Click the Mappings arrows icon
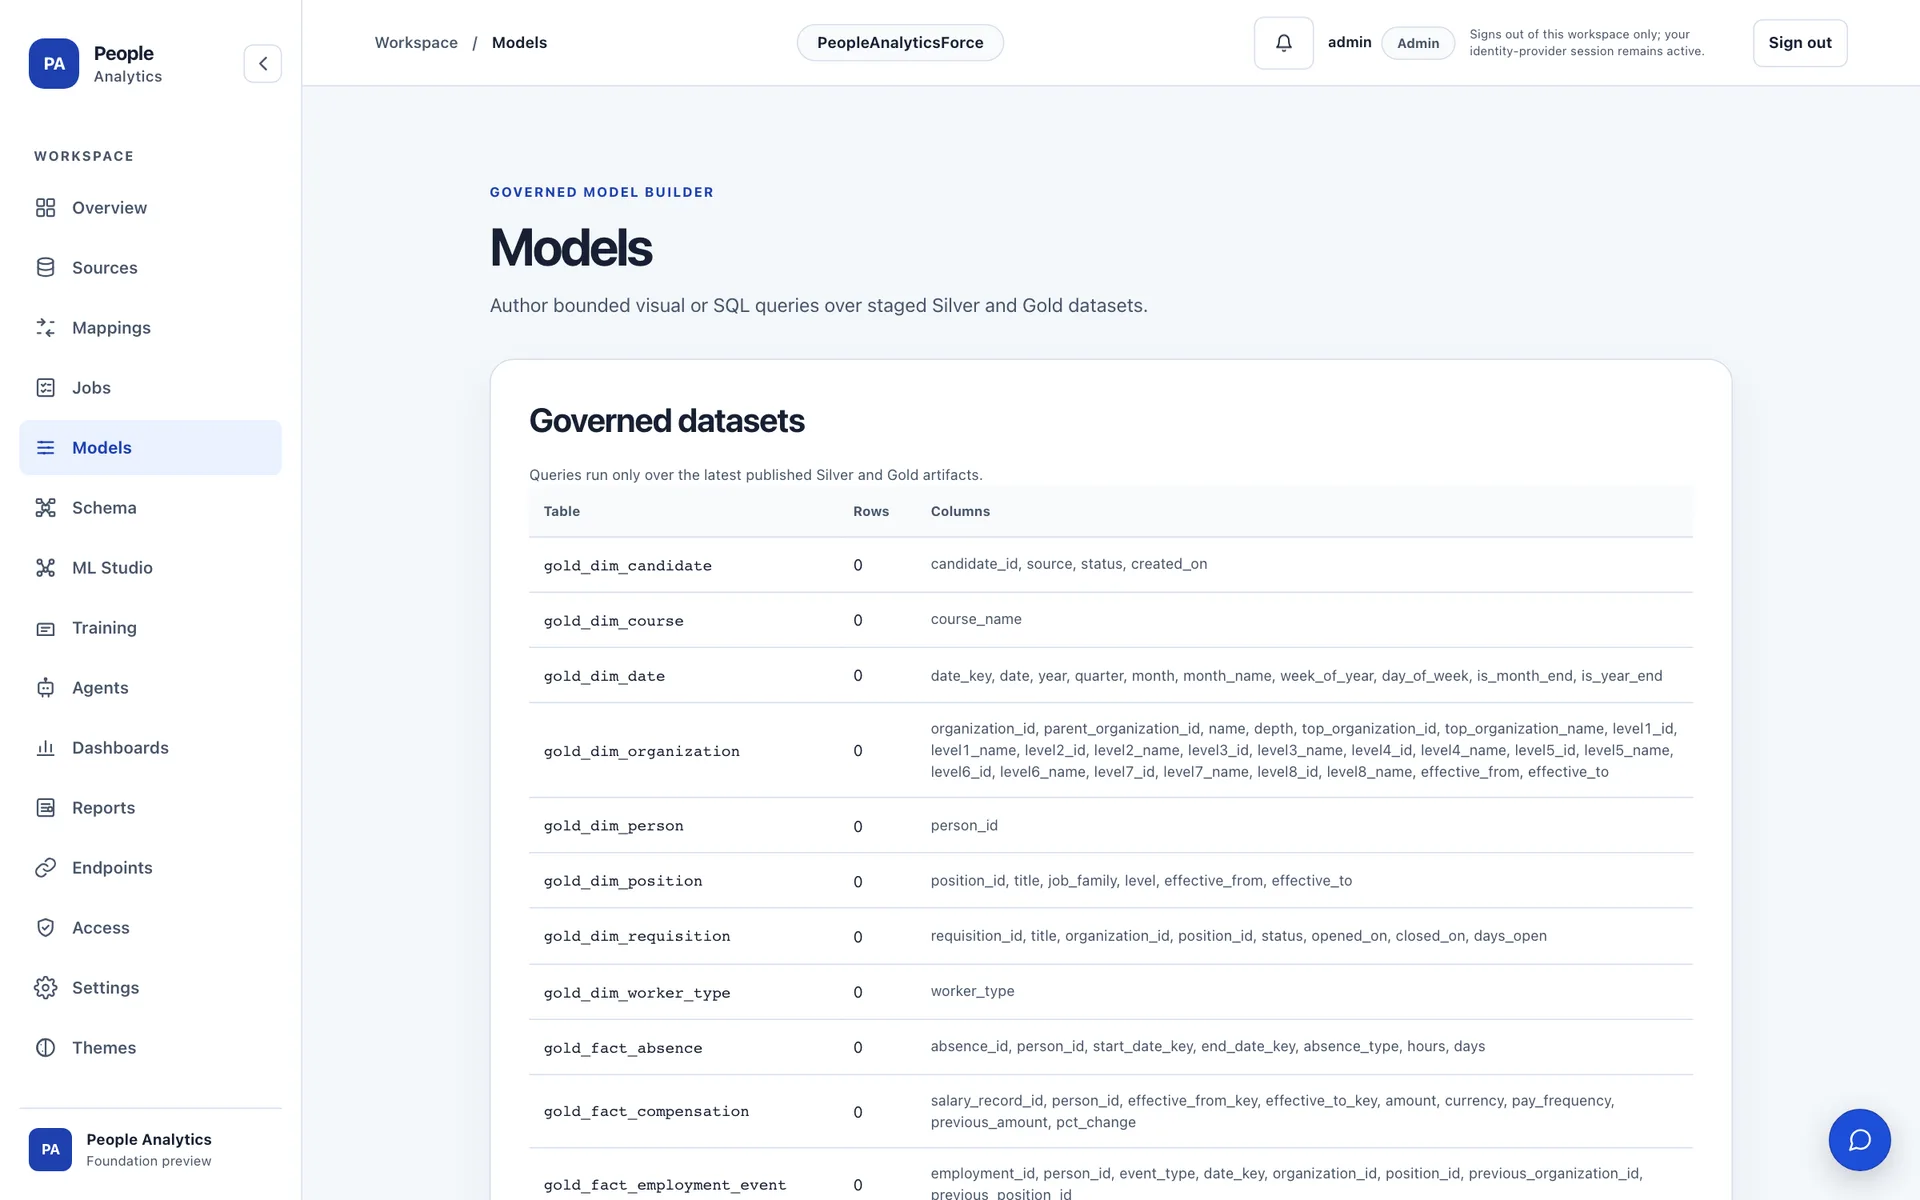 pyautogui.click(x=45, y=328)
